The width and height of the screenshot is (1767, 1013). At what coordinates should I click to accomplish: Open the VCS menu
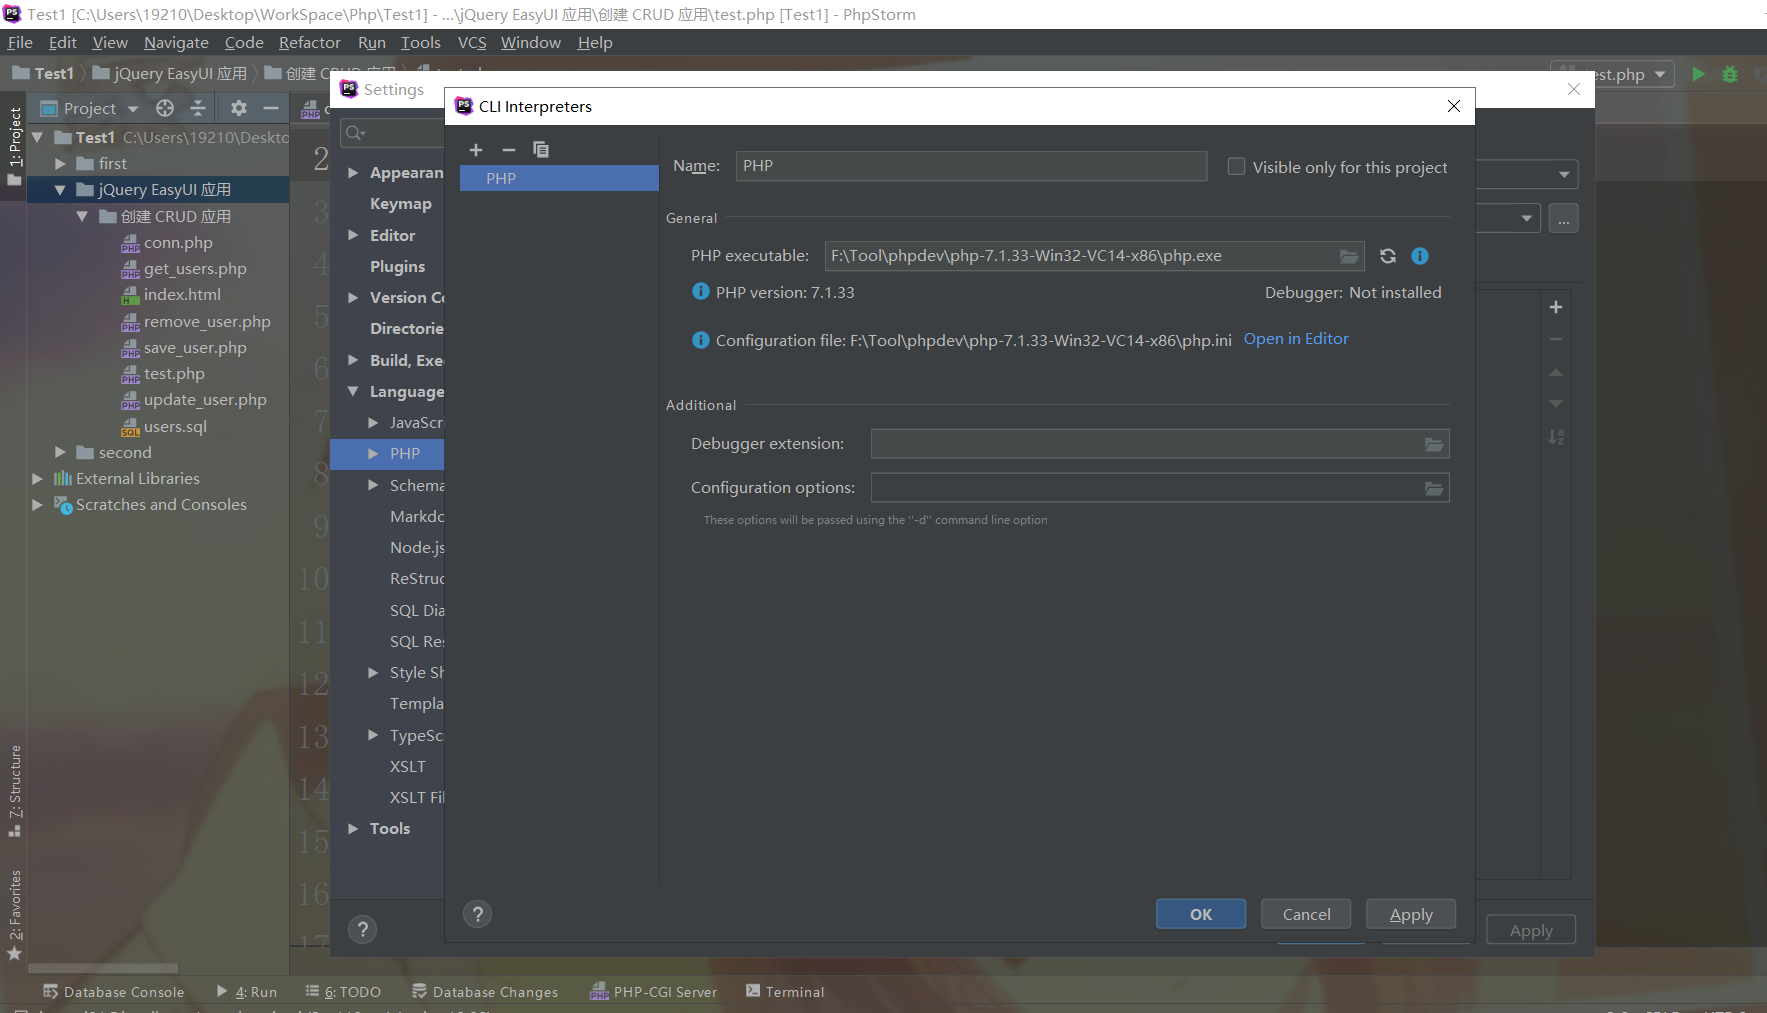point(472,42)
